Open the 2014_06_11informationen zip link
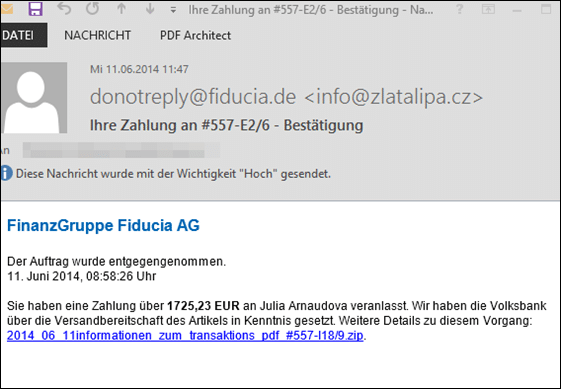Viewport: 561px width, 389px height. click(185, 336)
